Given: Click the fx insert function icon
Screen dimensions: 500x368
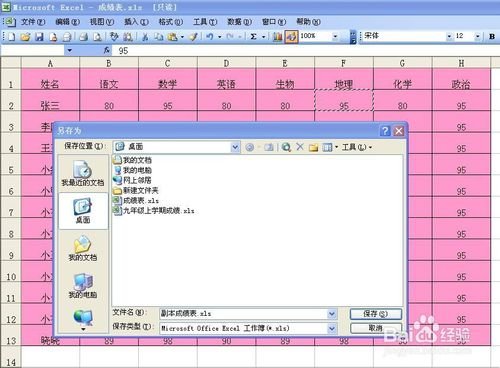Looking at the screenshot, I should [x=106, y=50].
